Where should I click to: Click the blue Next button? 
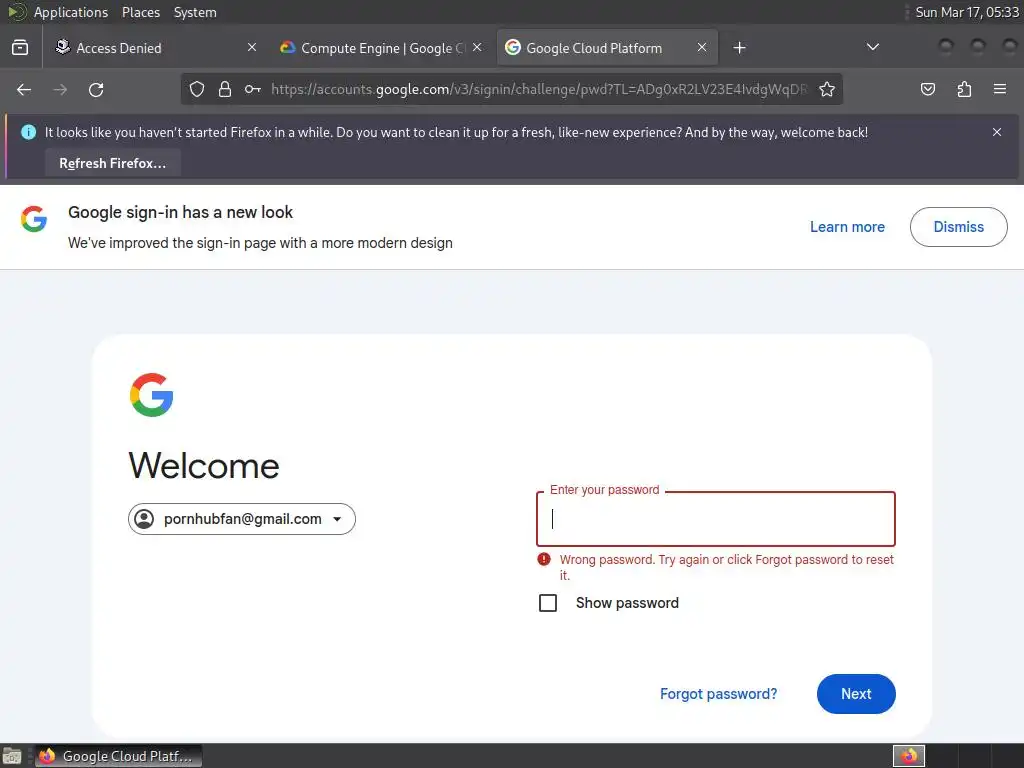856,694
